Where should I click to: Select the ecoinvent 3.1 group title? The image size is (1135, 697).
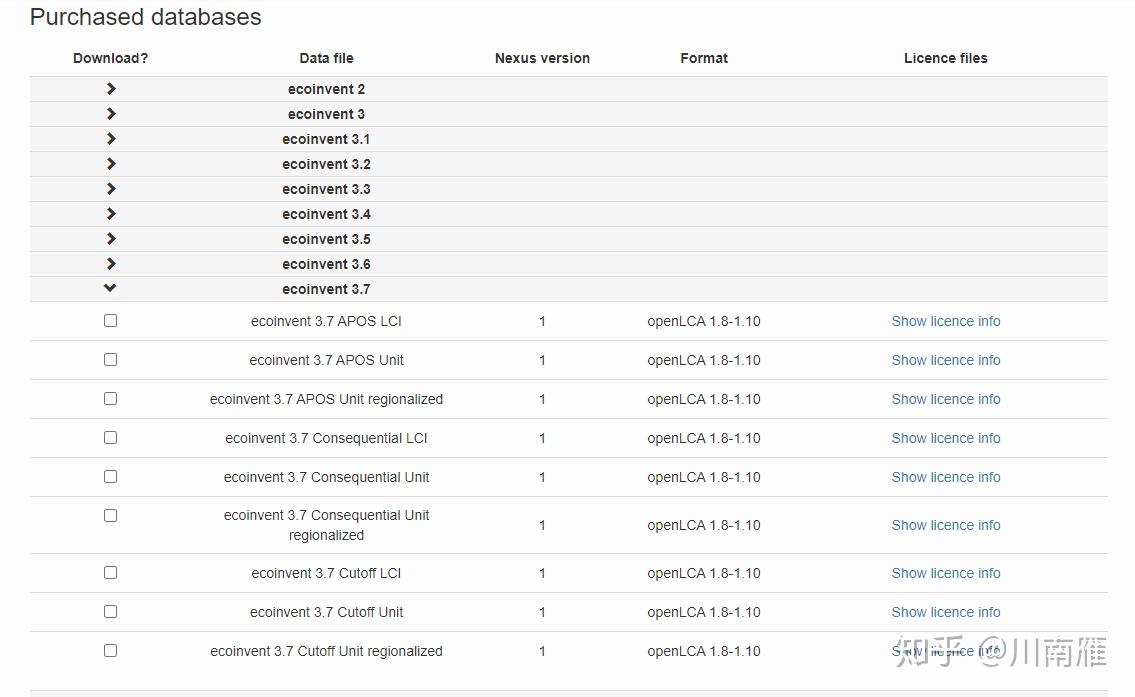[326, 139]
